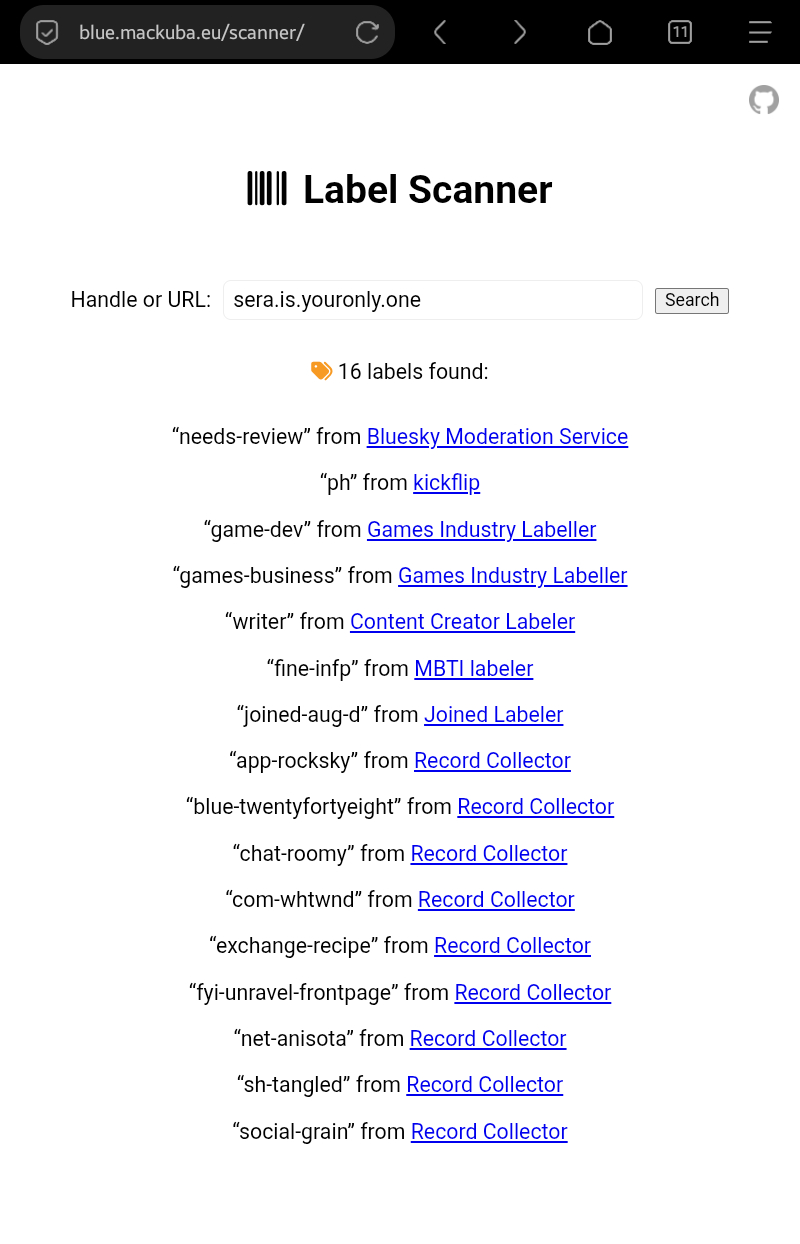Open Record Collector link beside sh-tangled
Screen dimensions: 800x1244
coord(484,1085)
